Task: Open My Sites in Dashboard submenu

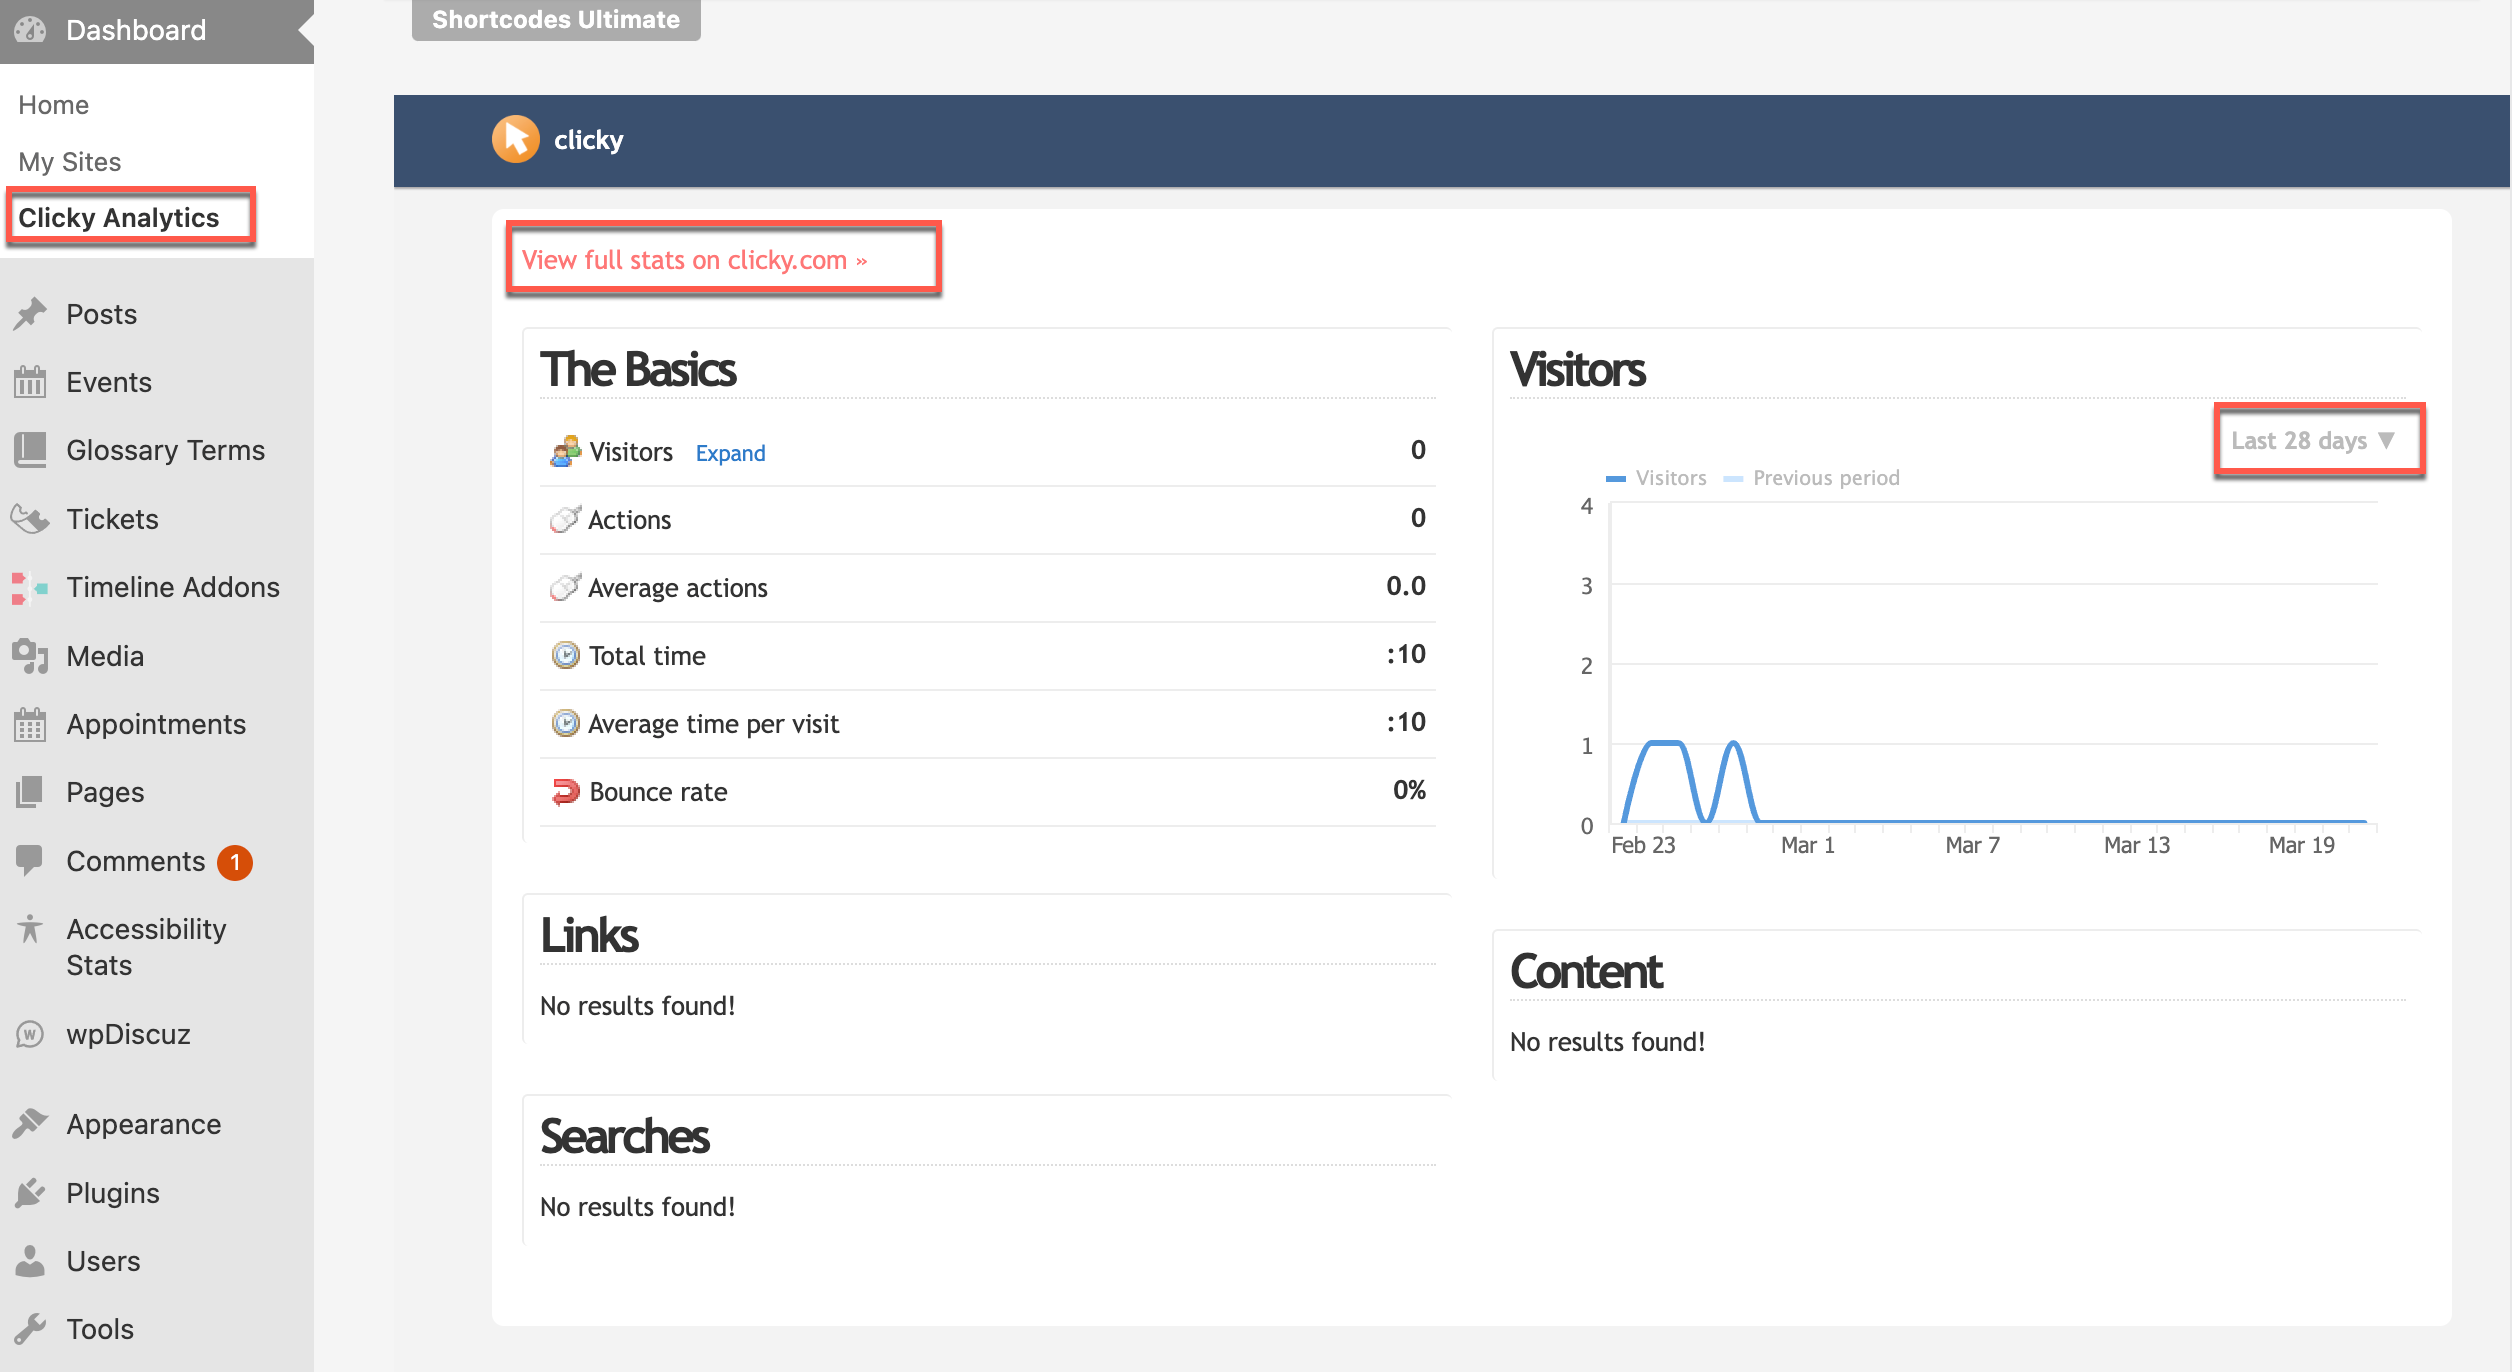Action: point(69,162)
